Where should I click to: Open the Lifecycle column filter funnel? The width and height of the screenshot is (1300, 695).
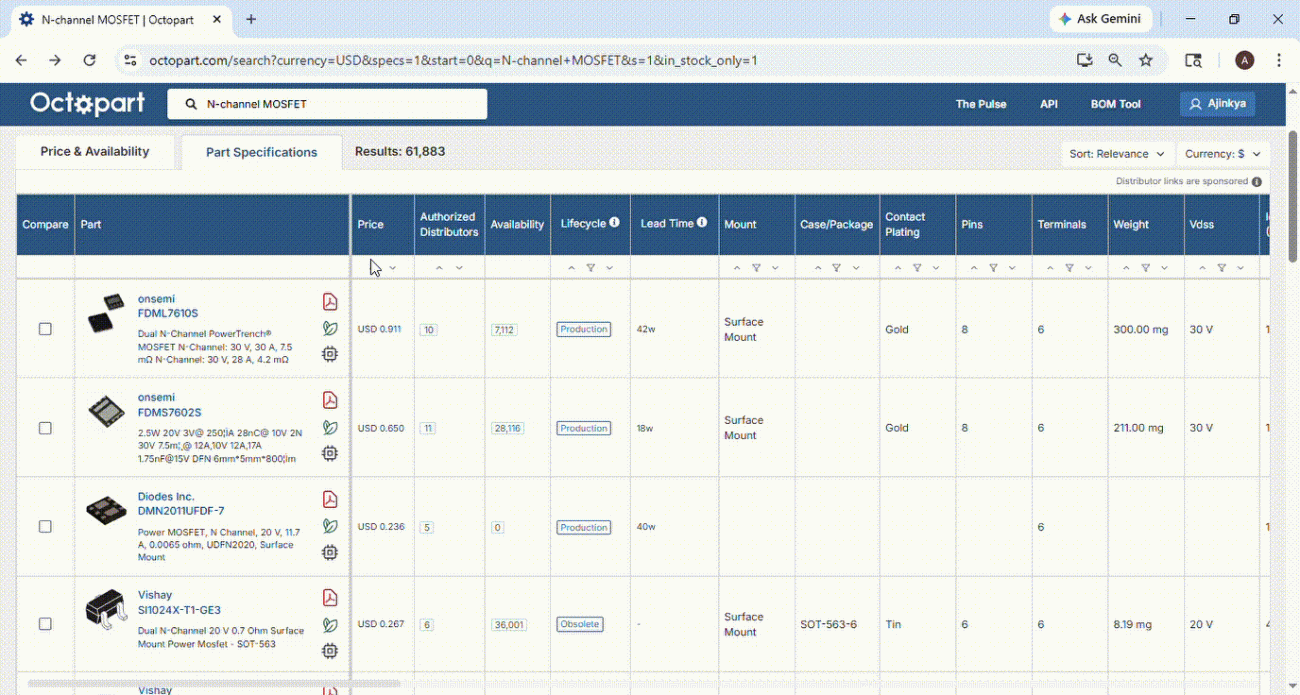point(591,268)
